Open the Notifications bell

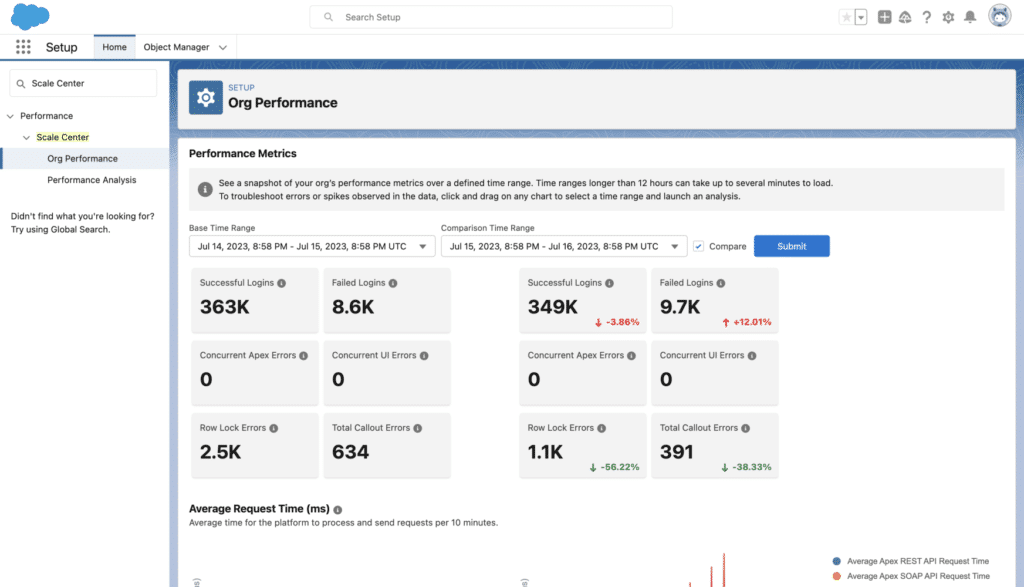coord(970,17)
